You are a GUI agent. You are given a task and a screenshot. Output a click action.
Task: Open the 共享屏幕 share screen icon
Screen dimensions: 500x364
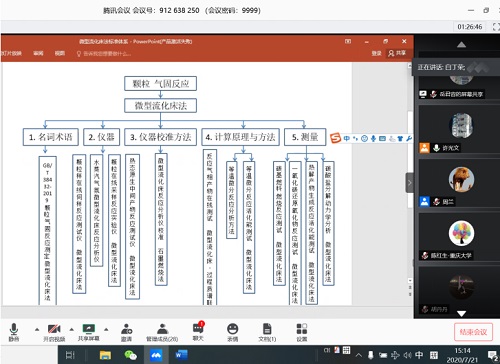[x=89, y=332]
